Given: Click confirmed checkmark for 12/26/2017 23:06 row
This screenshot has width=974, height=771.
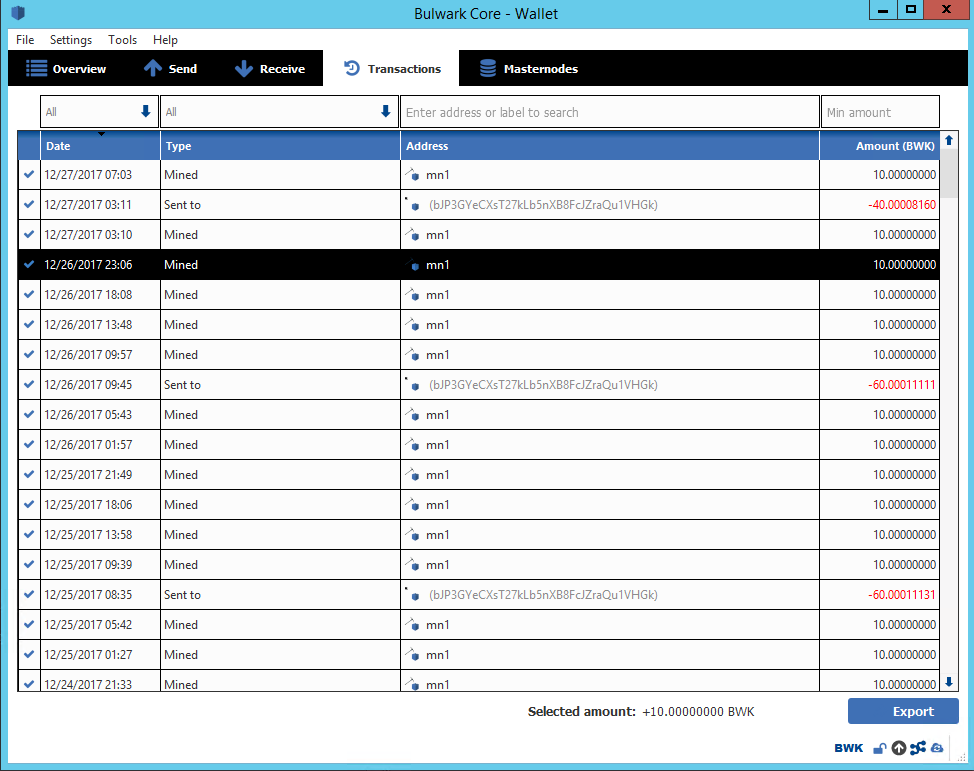Looking at the screenshot, I should click(29, 265).
